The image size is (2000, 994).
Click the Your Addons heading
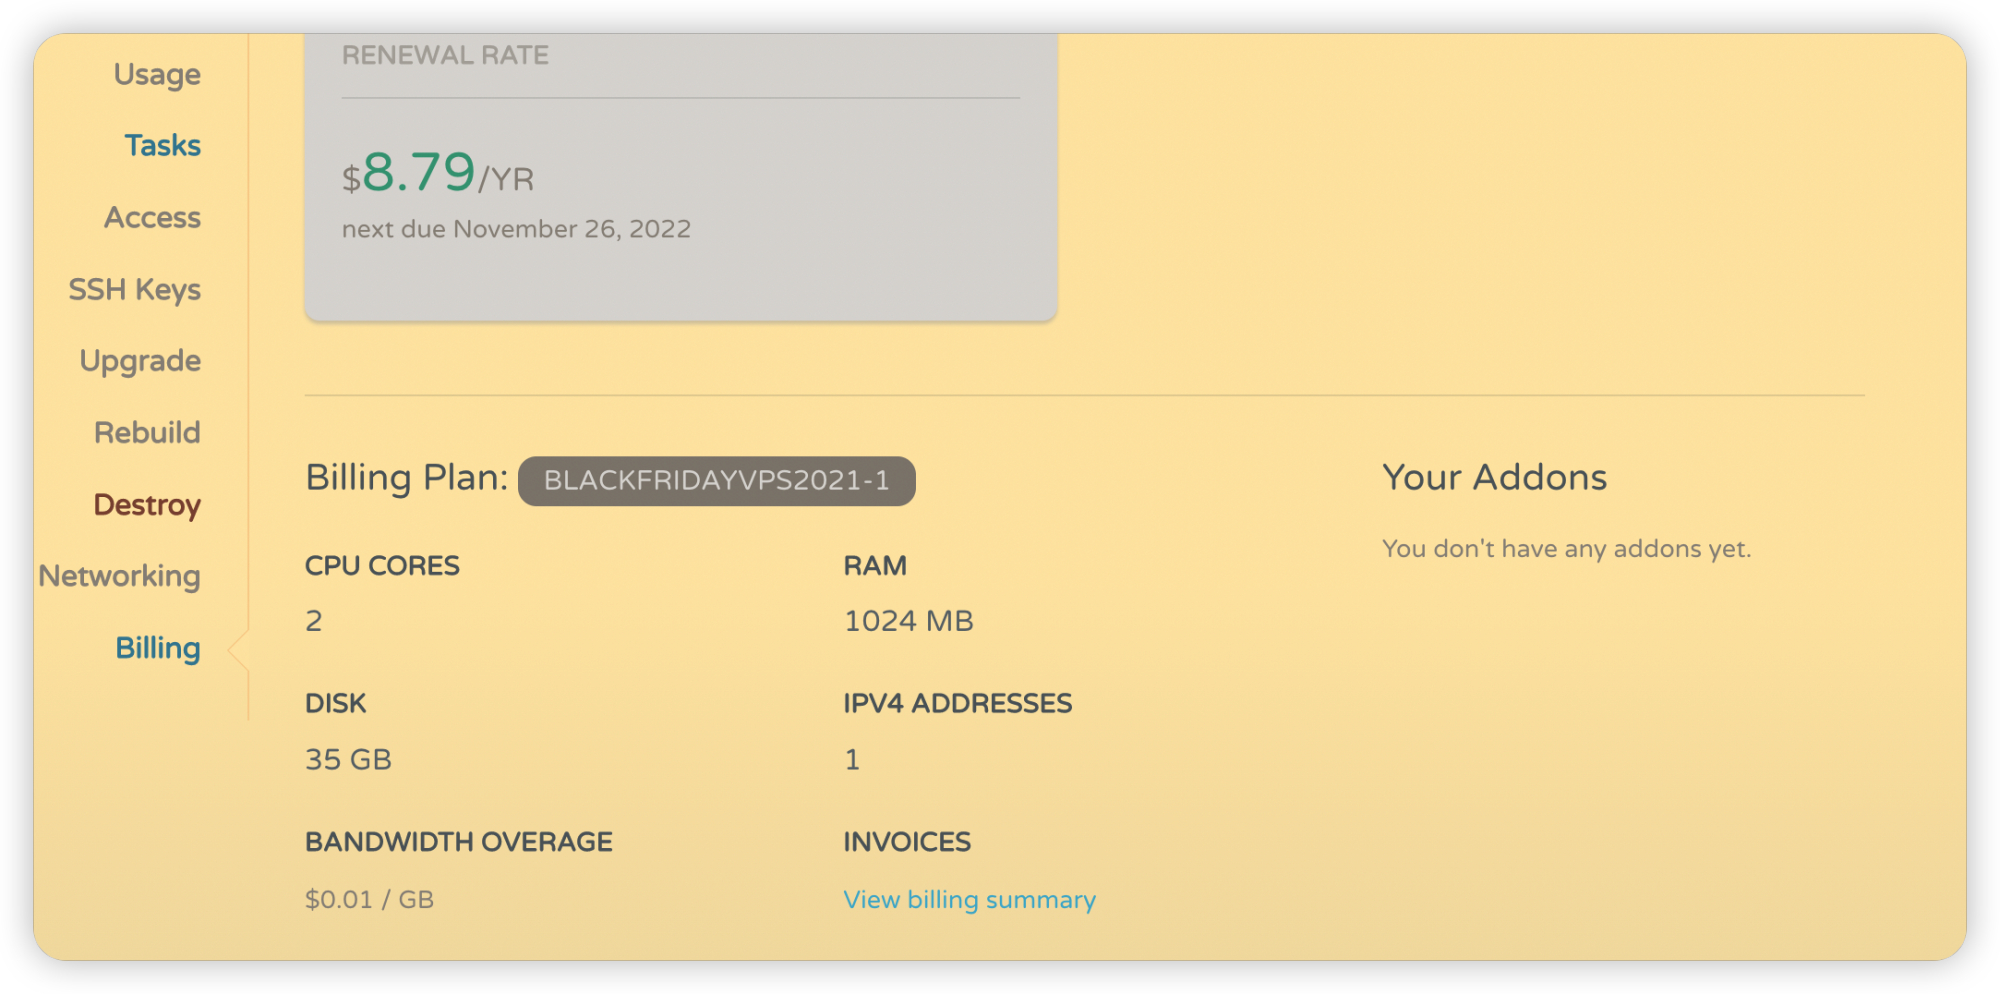(1494, 478)
